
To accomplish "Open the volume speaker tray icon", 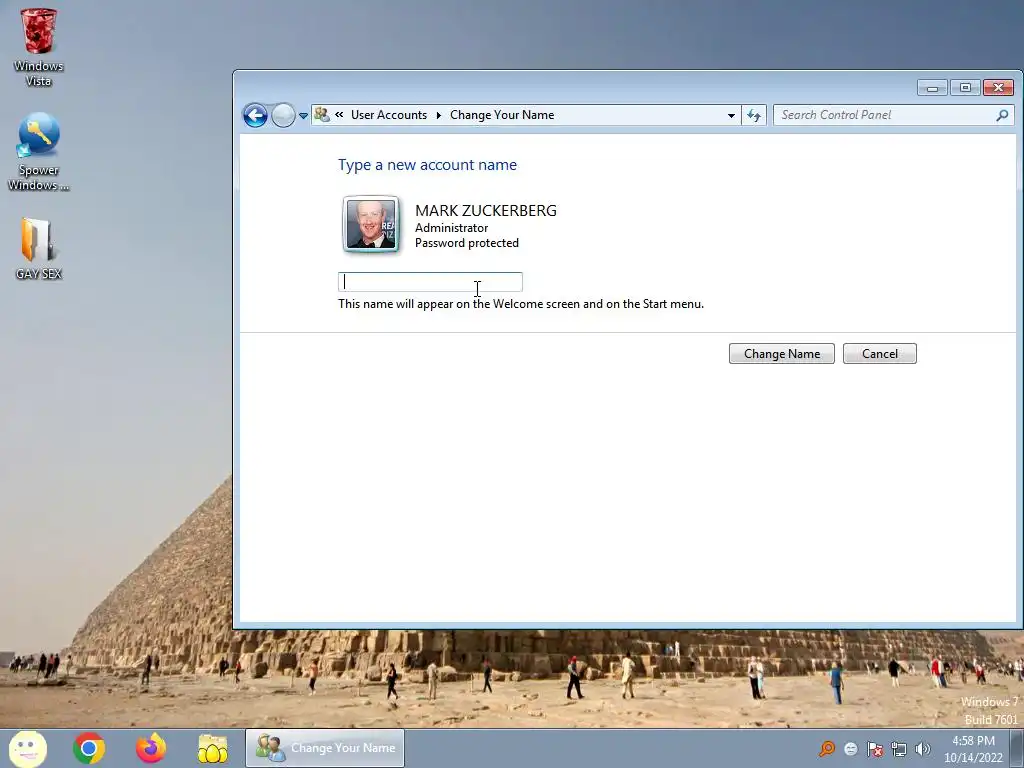I will (x=923, y=749).
